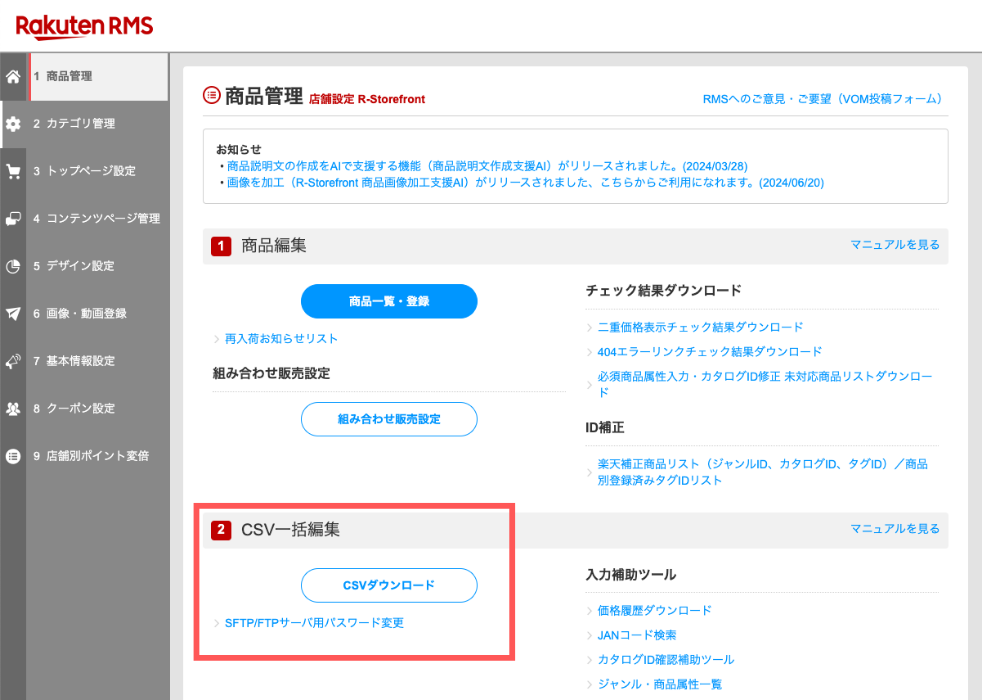The width and height of the screenshot is (983, 700).
Task: Open 価格履歴ダウンロード link
Action: point(654,610)
